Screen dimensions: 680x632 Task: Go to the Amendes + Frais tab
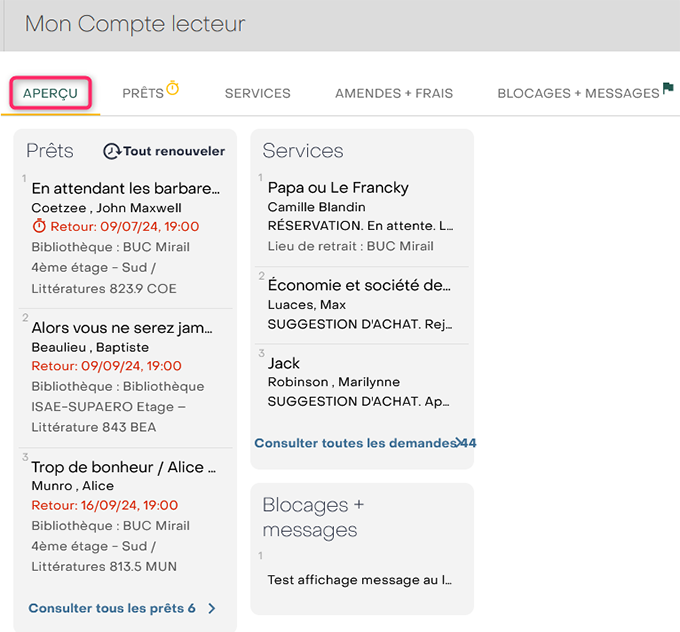(394, 93)
